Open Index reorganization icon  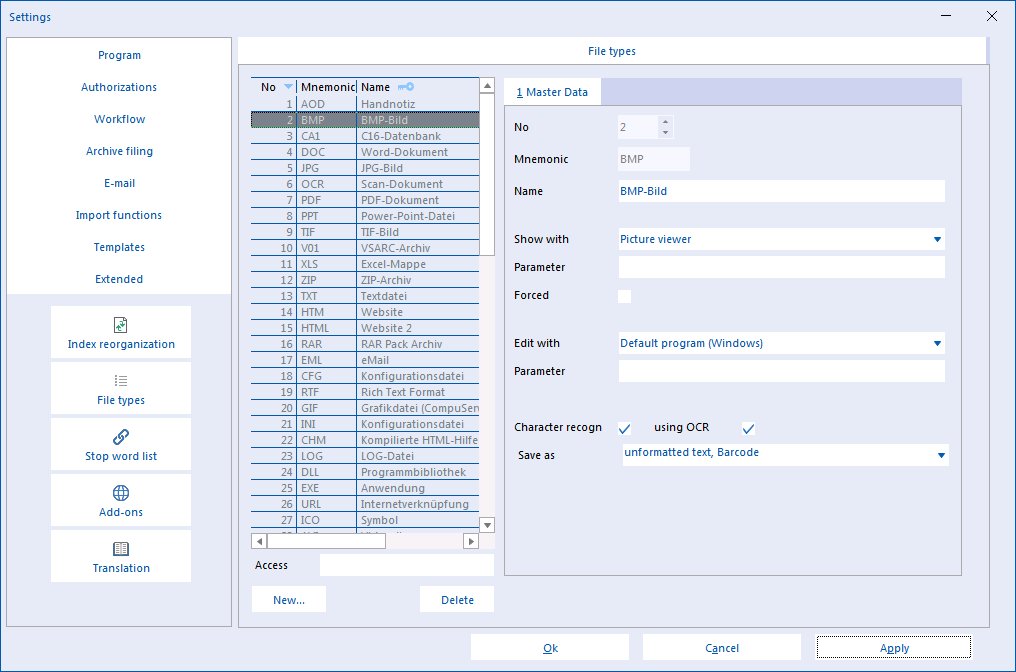point(121,325)
